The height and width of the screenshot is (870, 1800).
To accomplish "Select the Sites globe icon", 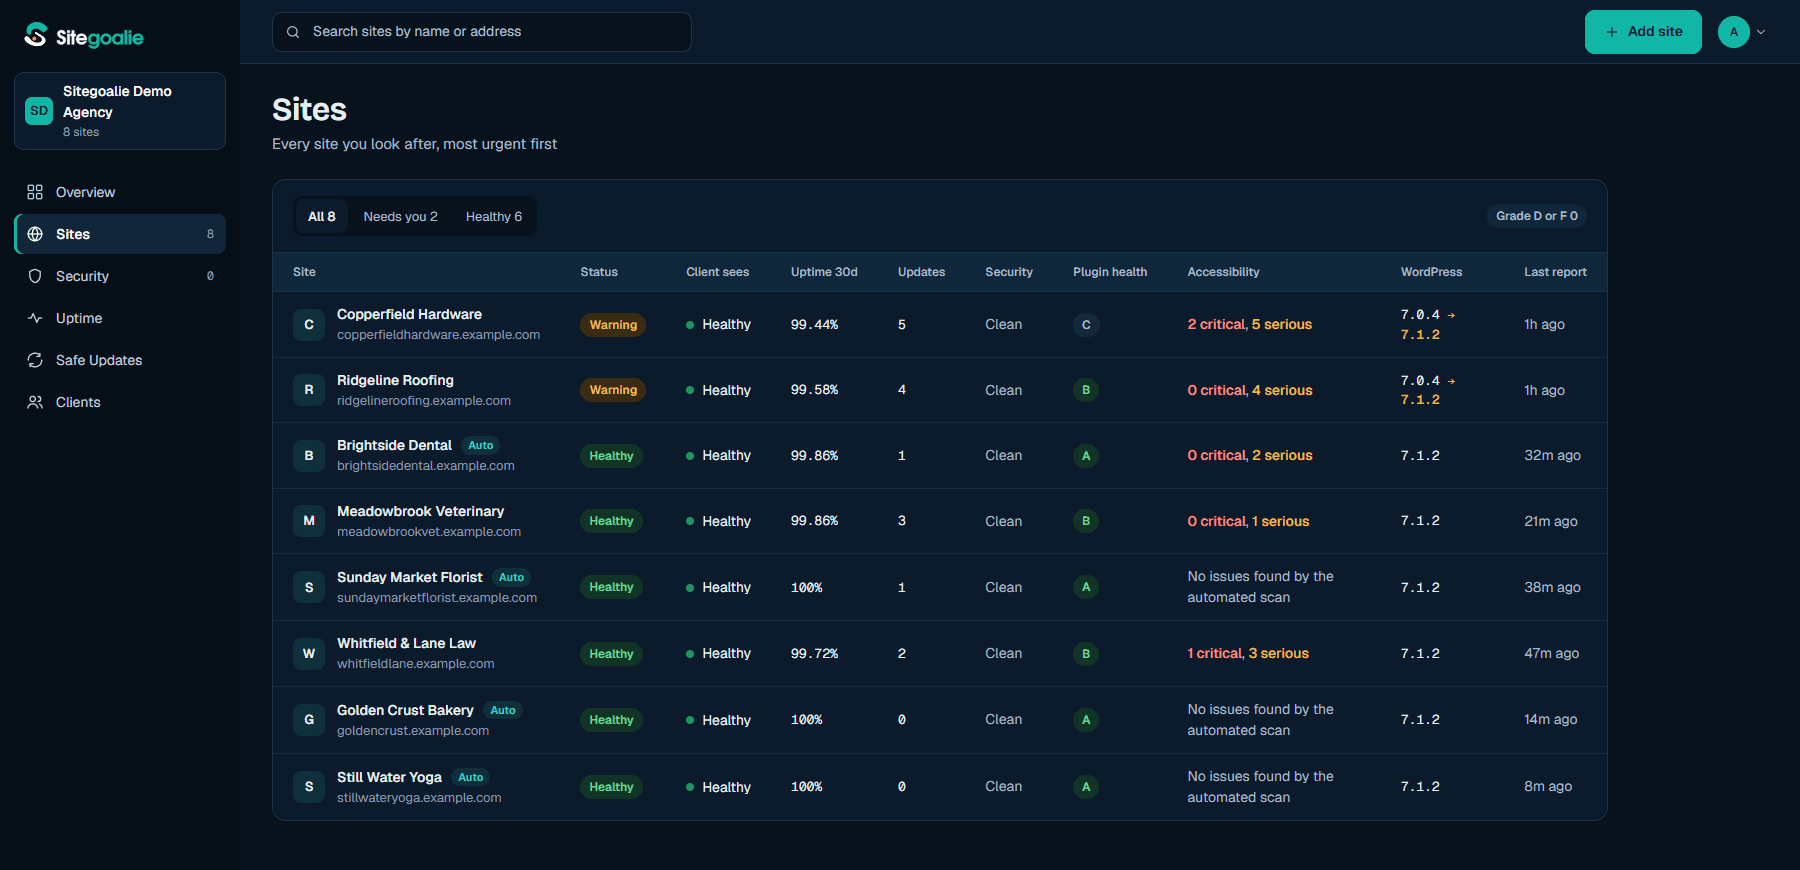I will tap(35, 234).
